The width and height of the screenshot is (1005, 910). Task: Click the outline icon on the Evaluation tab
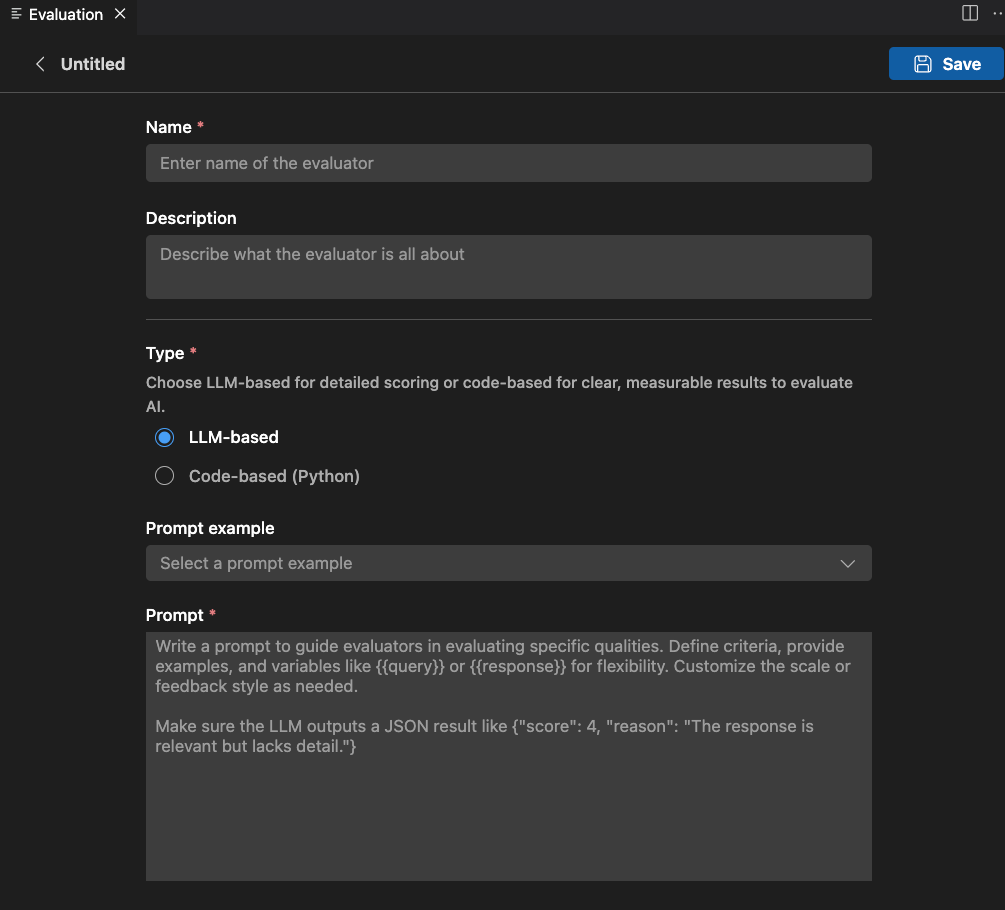coord(14,14)
